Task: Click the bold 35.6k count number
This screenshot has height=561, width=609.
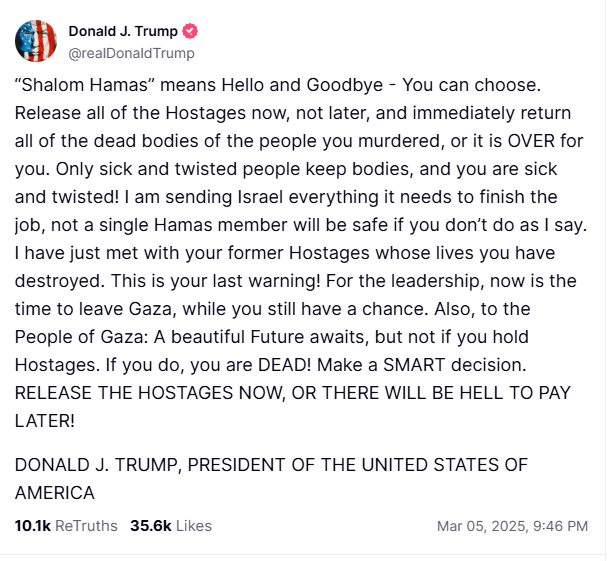Action: (x=151, y=526)
